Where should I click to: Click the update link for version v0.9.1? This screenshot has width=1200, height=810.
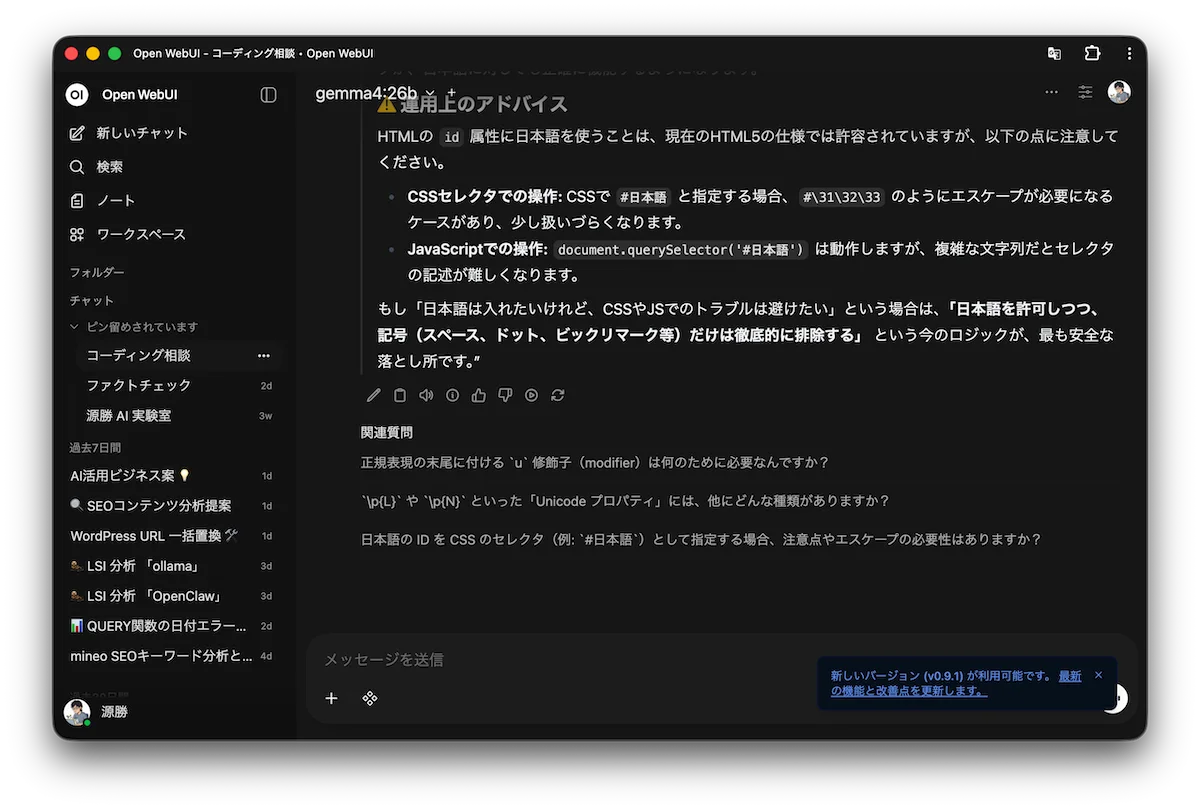(x=1069, y=676)
